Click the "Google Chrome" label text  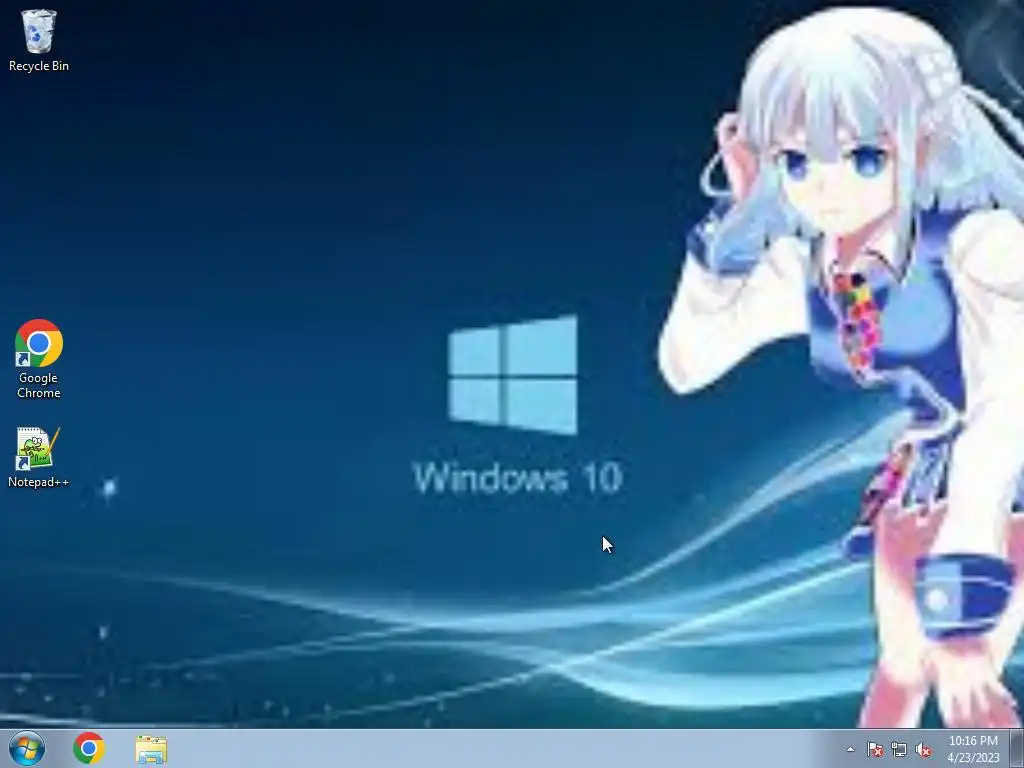[x=39, y=385]
